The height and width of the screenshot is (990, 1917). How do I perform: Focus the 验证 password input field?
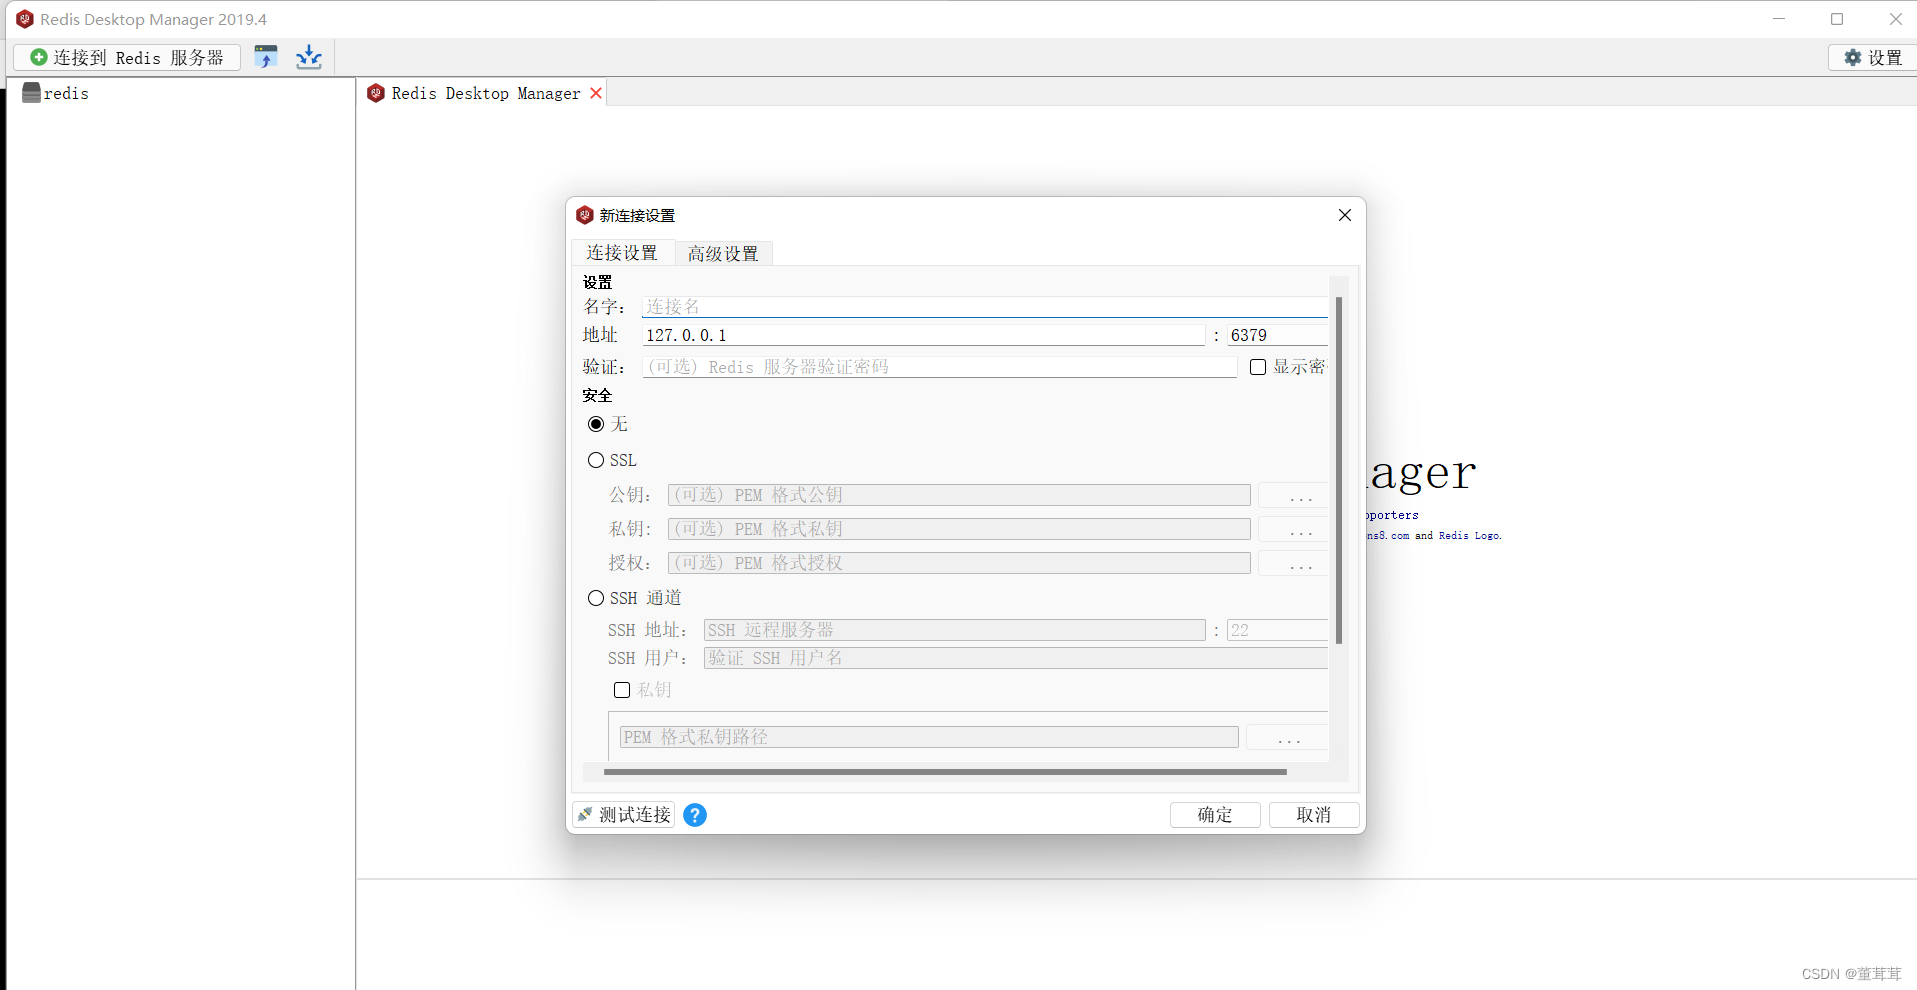click(x=940, y=367)
